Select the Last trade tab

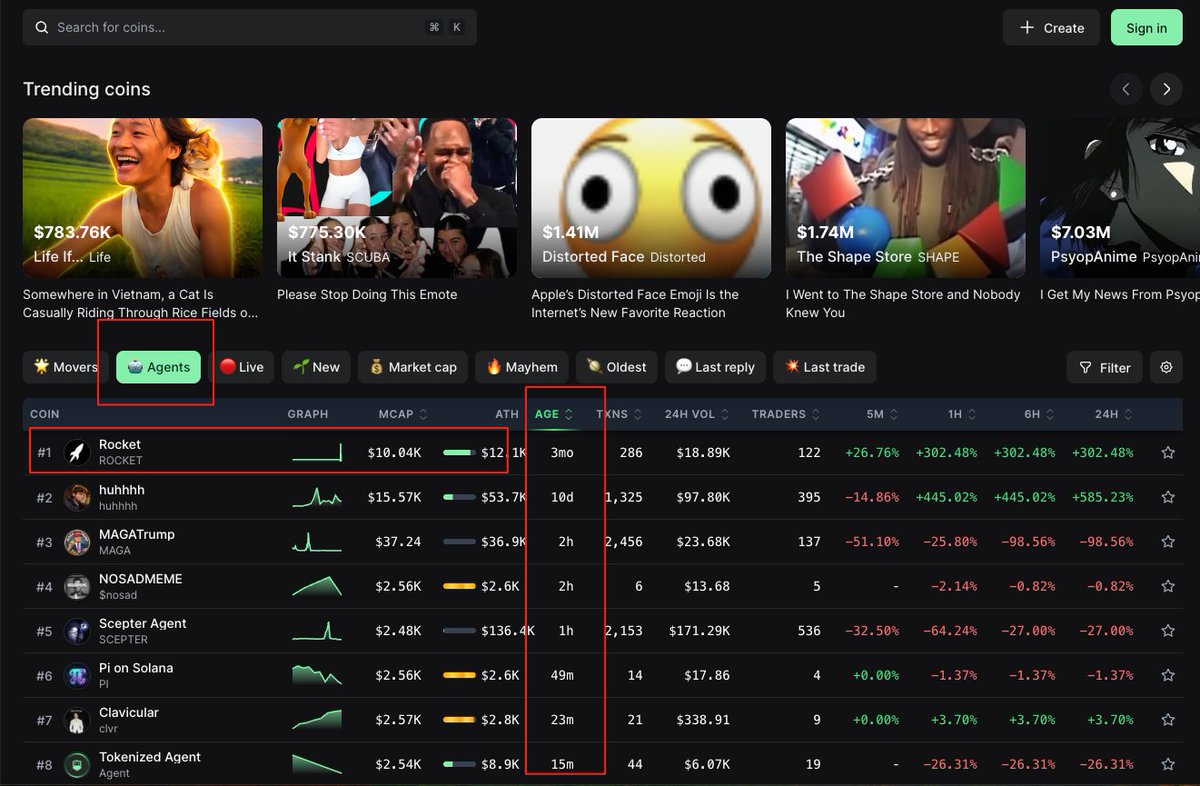(x=824, y=367)
